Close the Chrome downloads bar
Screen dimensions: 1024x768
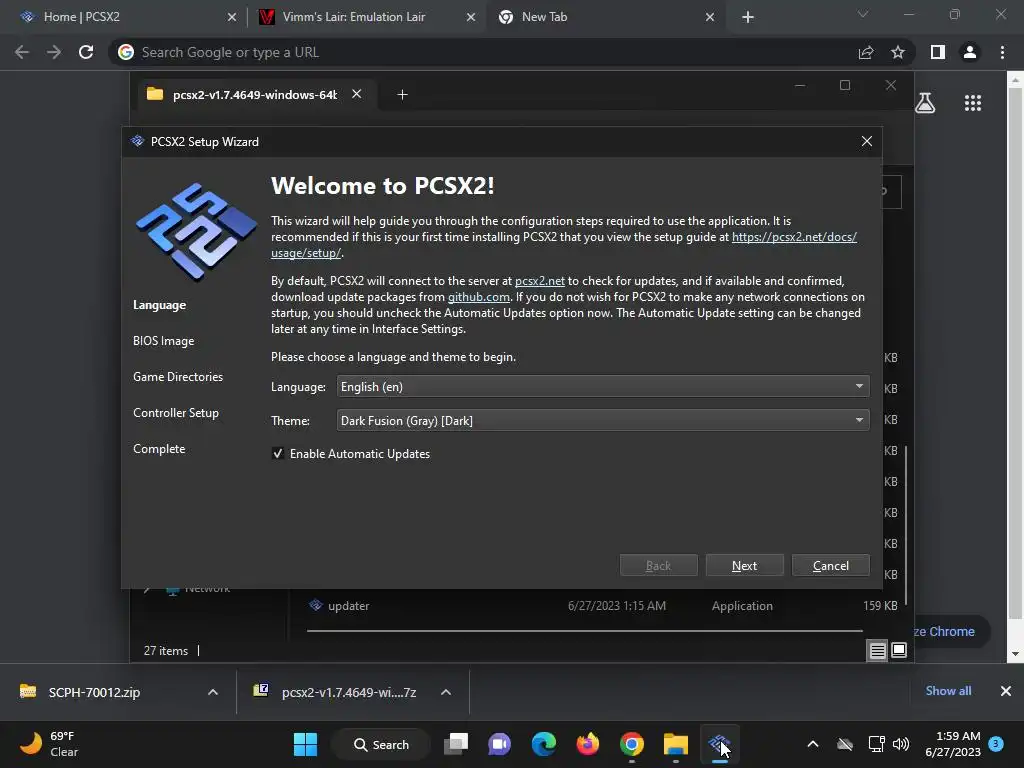coord(1006,691)
